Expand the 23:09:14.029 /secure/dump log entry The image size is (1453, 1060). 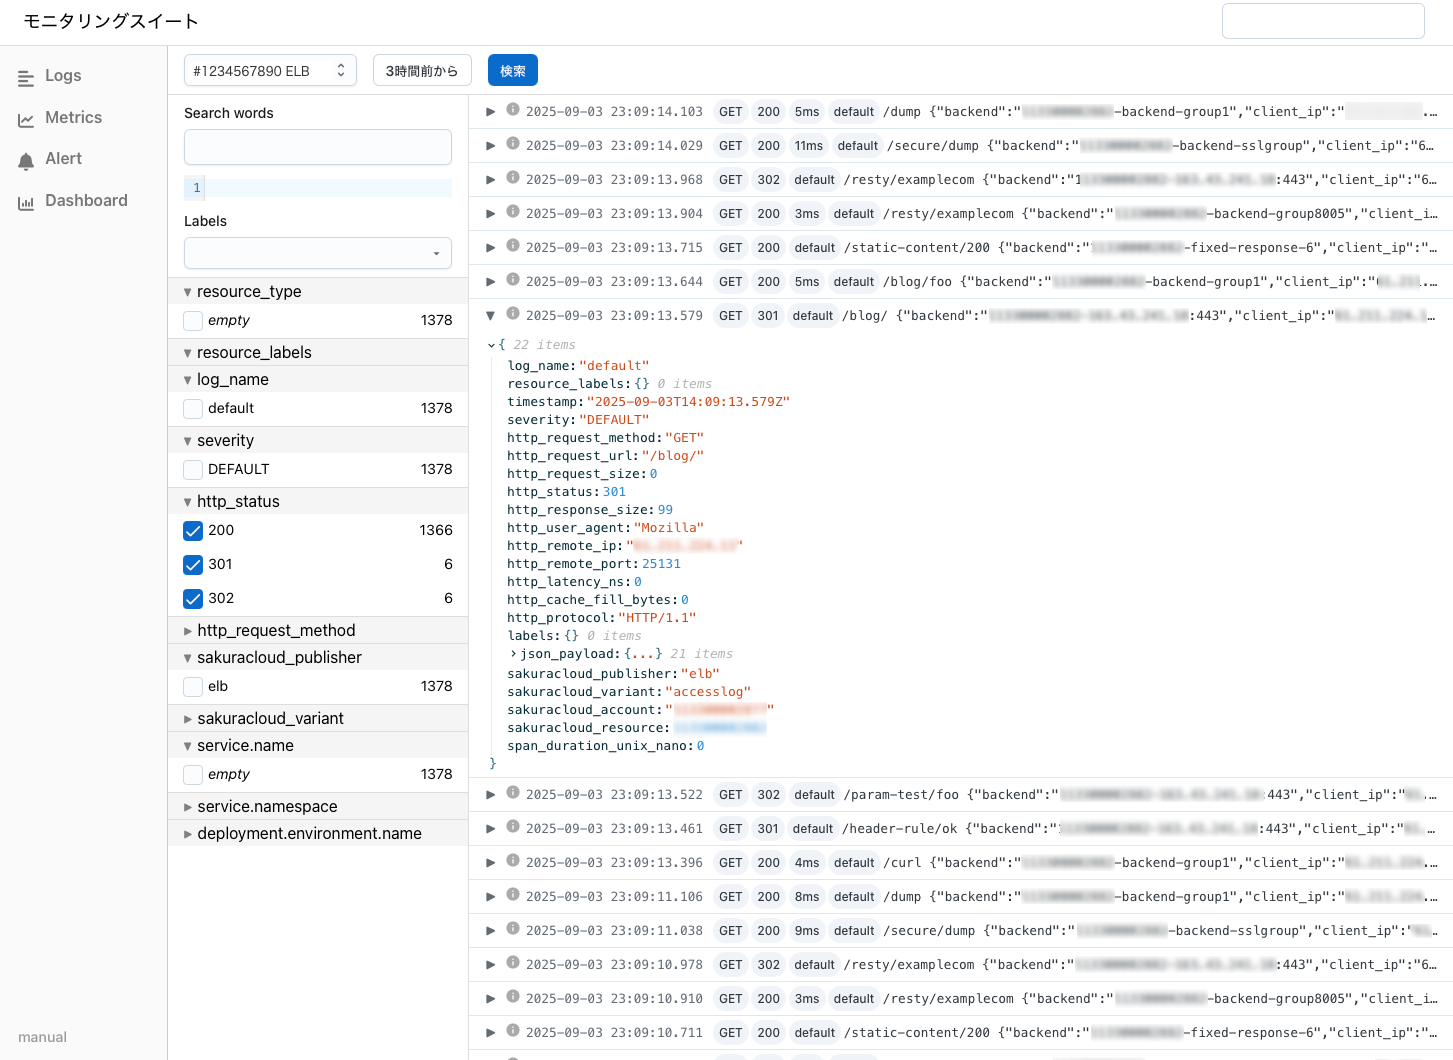[x=491, y=146]
